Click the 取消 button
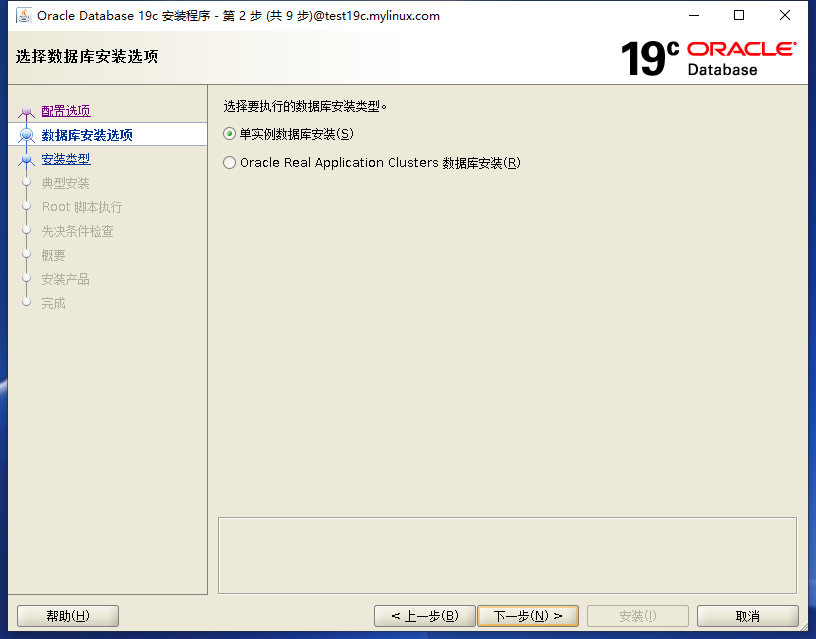Screen dimensions: 816x639 (747, 616)
